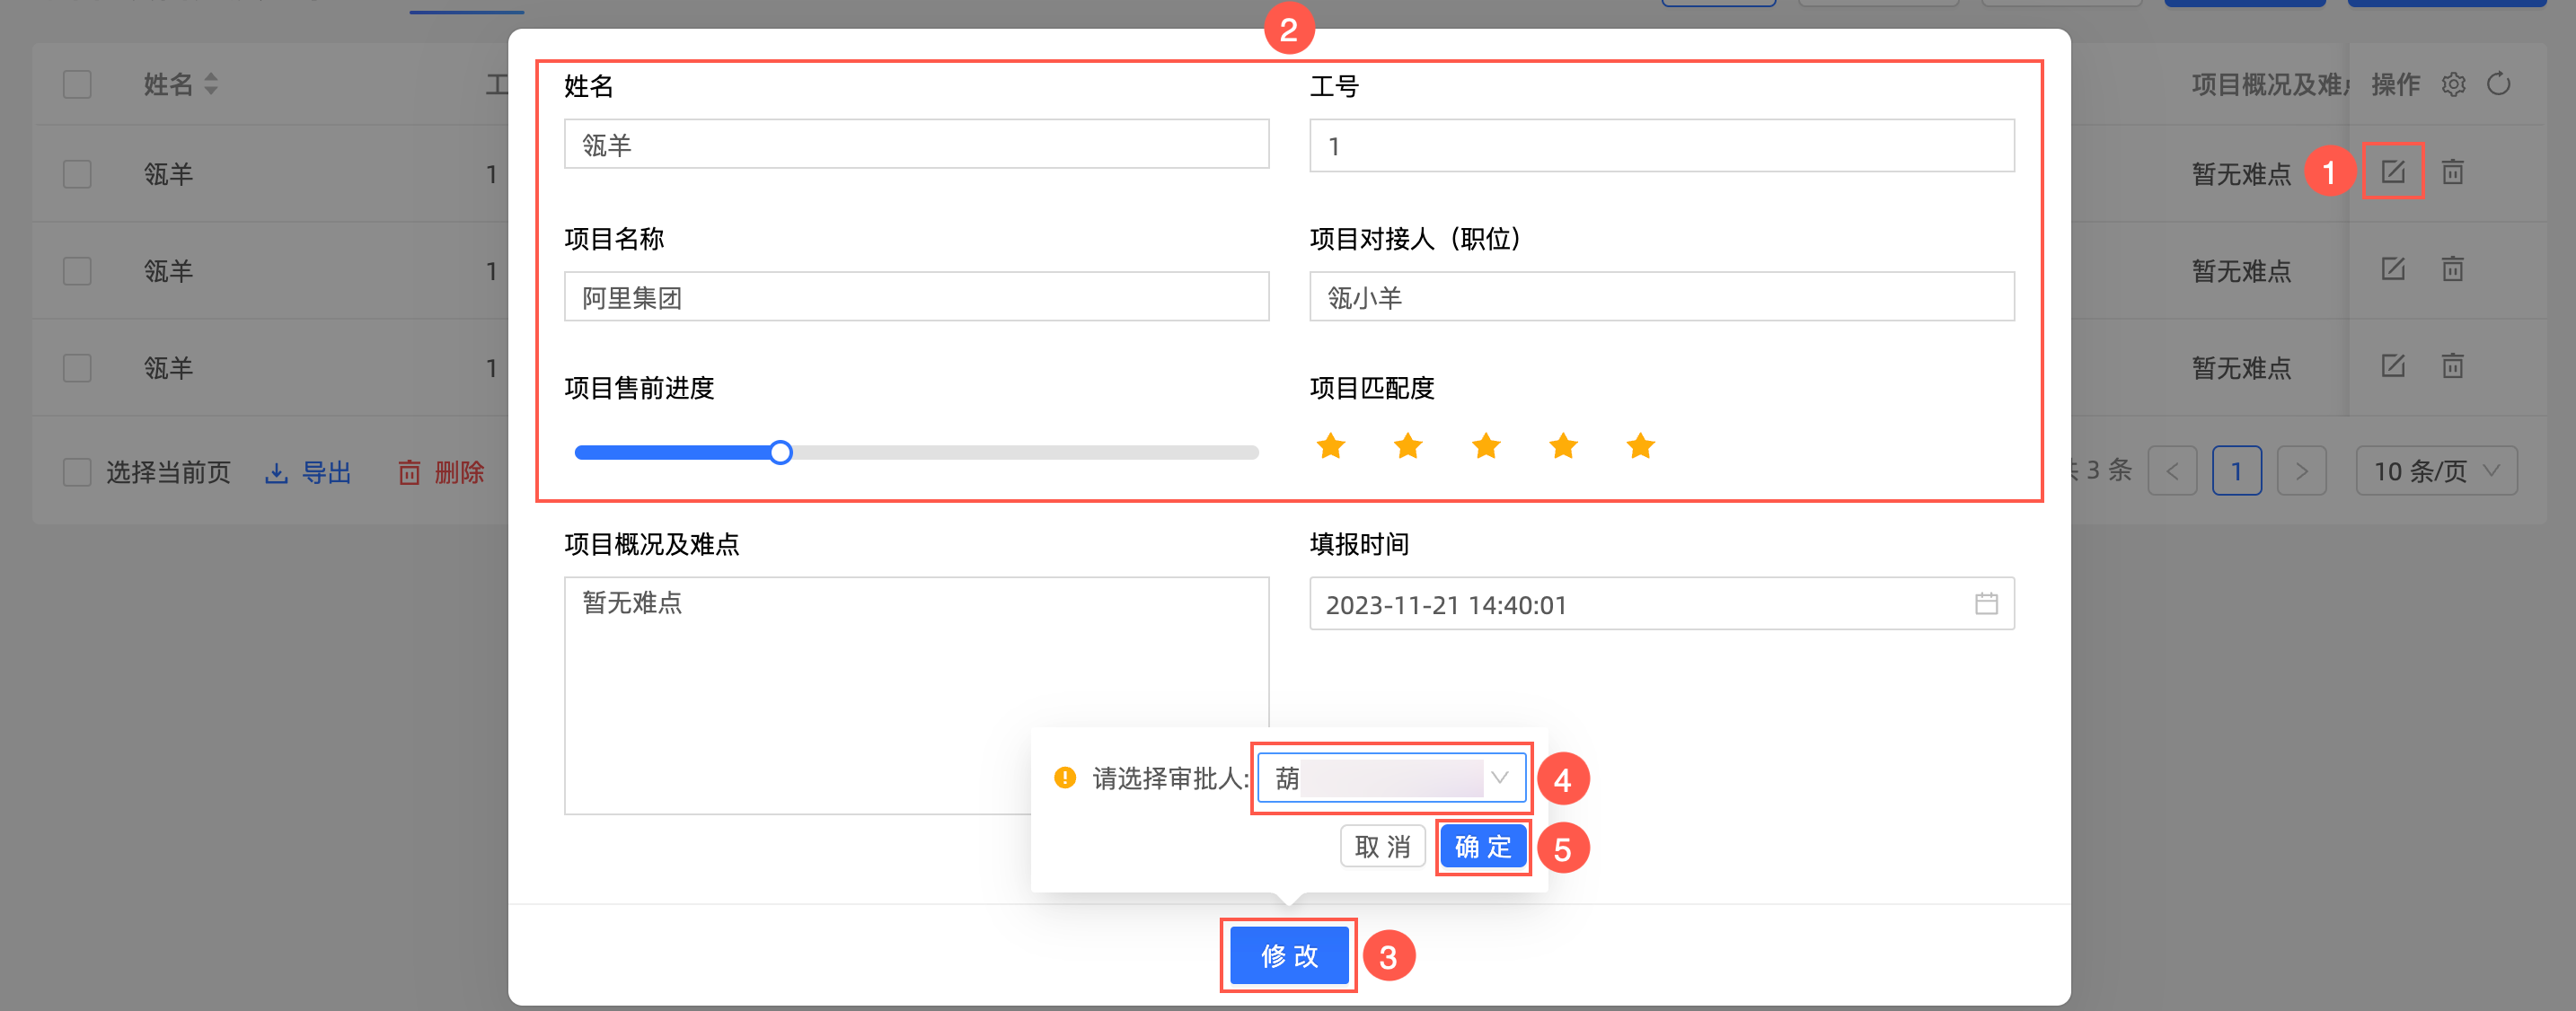The height and width of the screenshot is (1011, 2576).
Task: Click the table refresh icon
Action: [x=2498, y=84]
